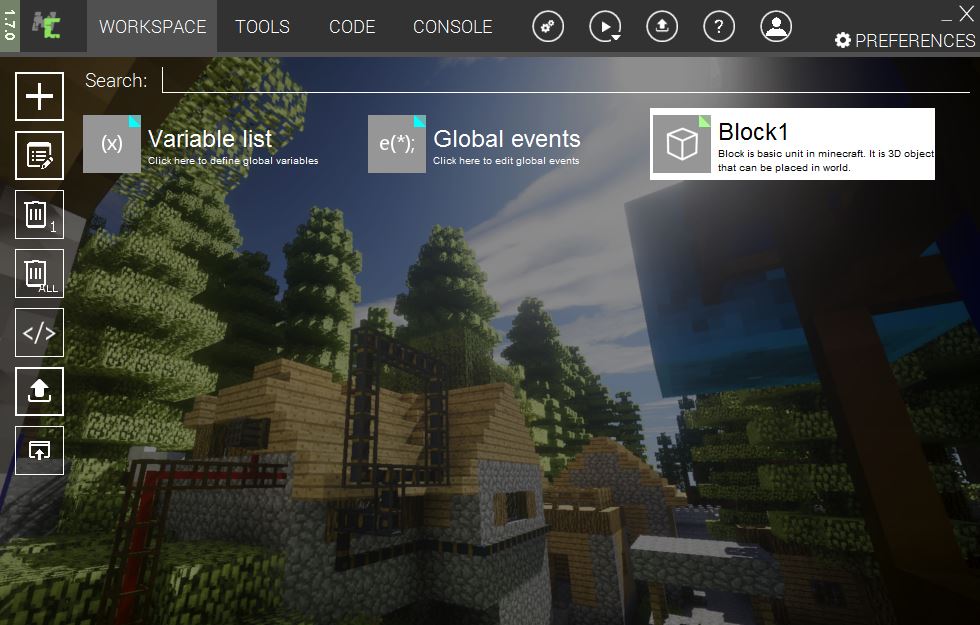Open PREFERENCES settings
Viewport: 980px width, 625px height.
(x=905, y=41)
